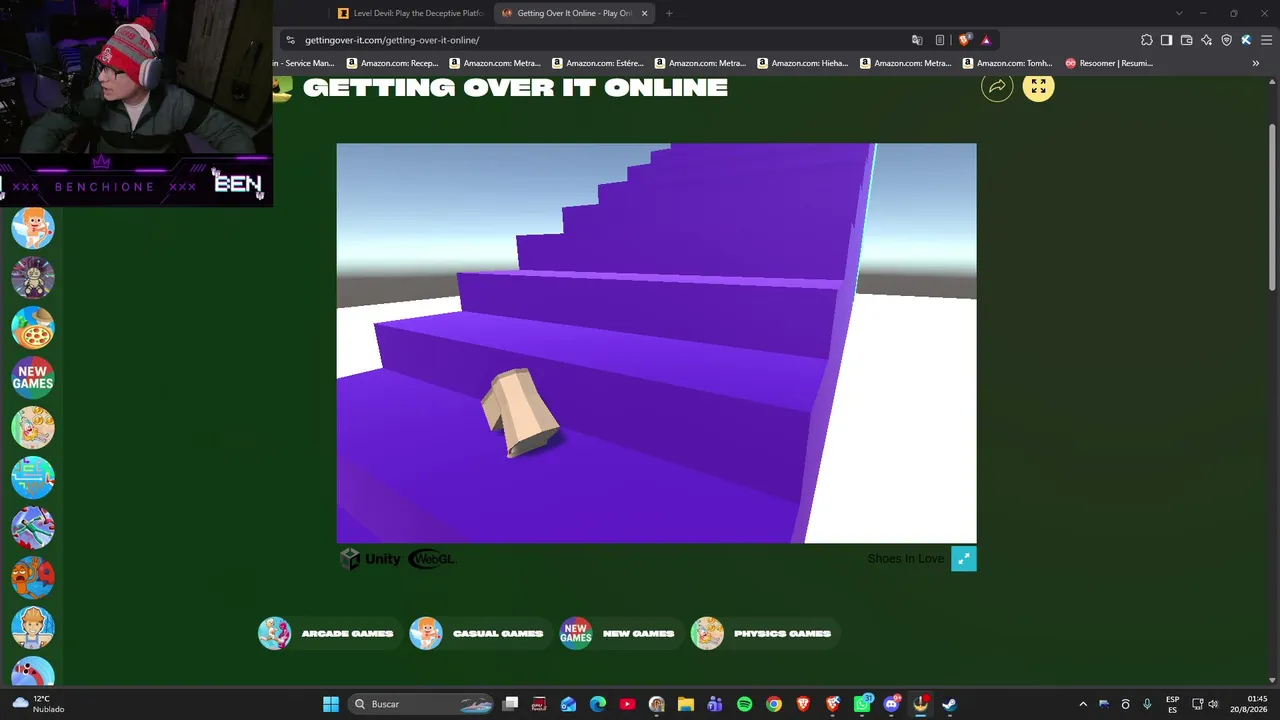Click the share arrow icon beside game title
Screen dimensions: 1280x720
click(997, 87)
